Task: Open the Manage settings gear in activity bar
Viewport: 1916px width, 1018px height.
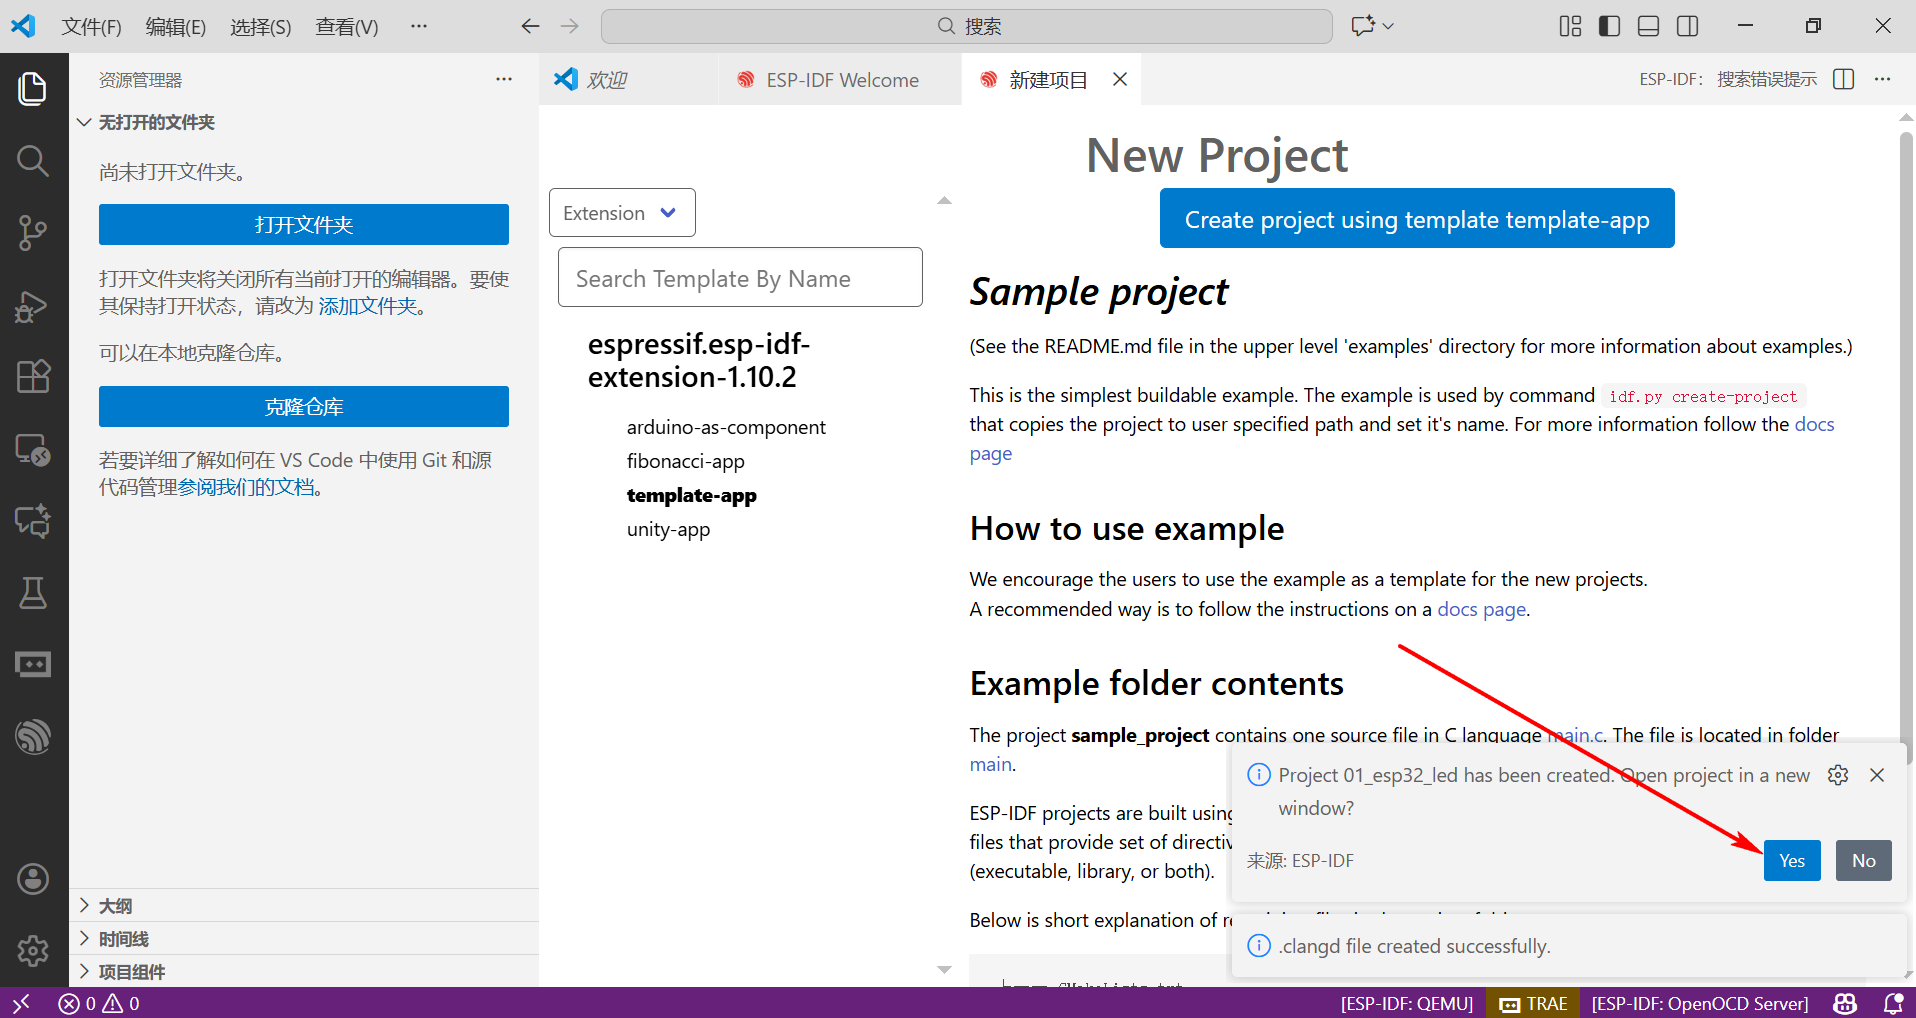Action: coord(33,950)
